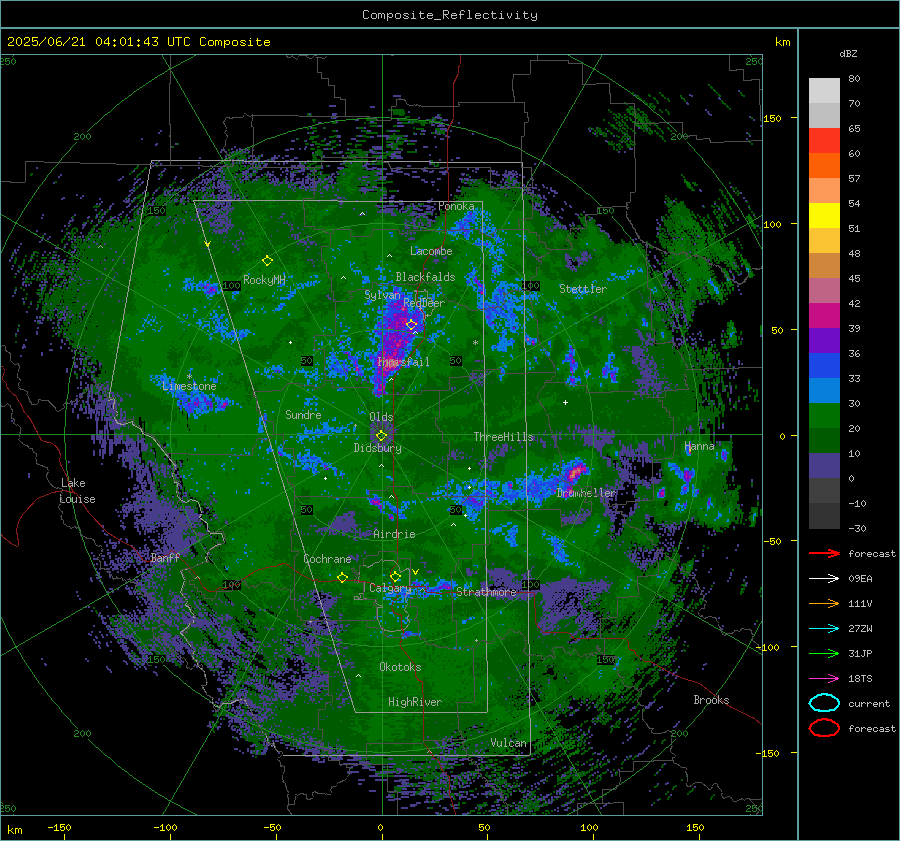Click the Sundre town label

coord(303,414)
